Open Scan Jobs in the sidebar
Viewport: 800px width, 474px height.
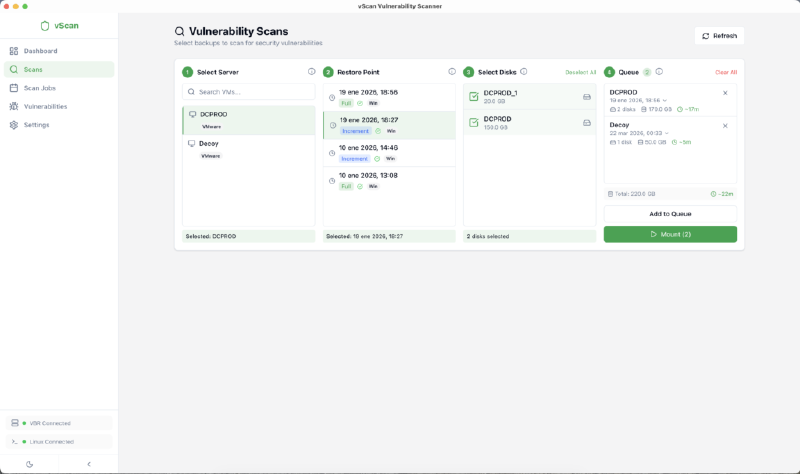click(59, 88)
